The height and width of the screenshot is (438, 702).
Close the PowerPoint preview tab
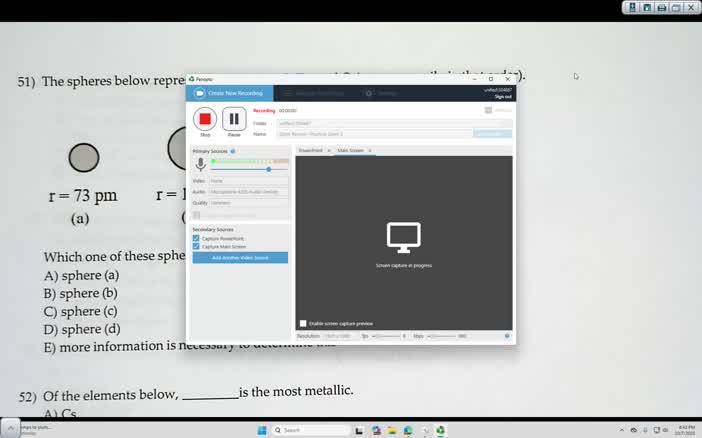[329, 150]
